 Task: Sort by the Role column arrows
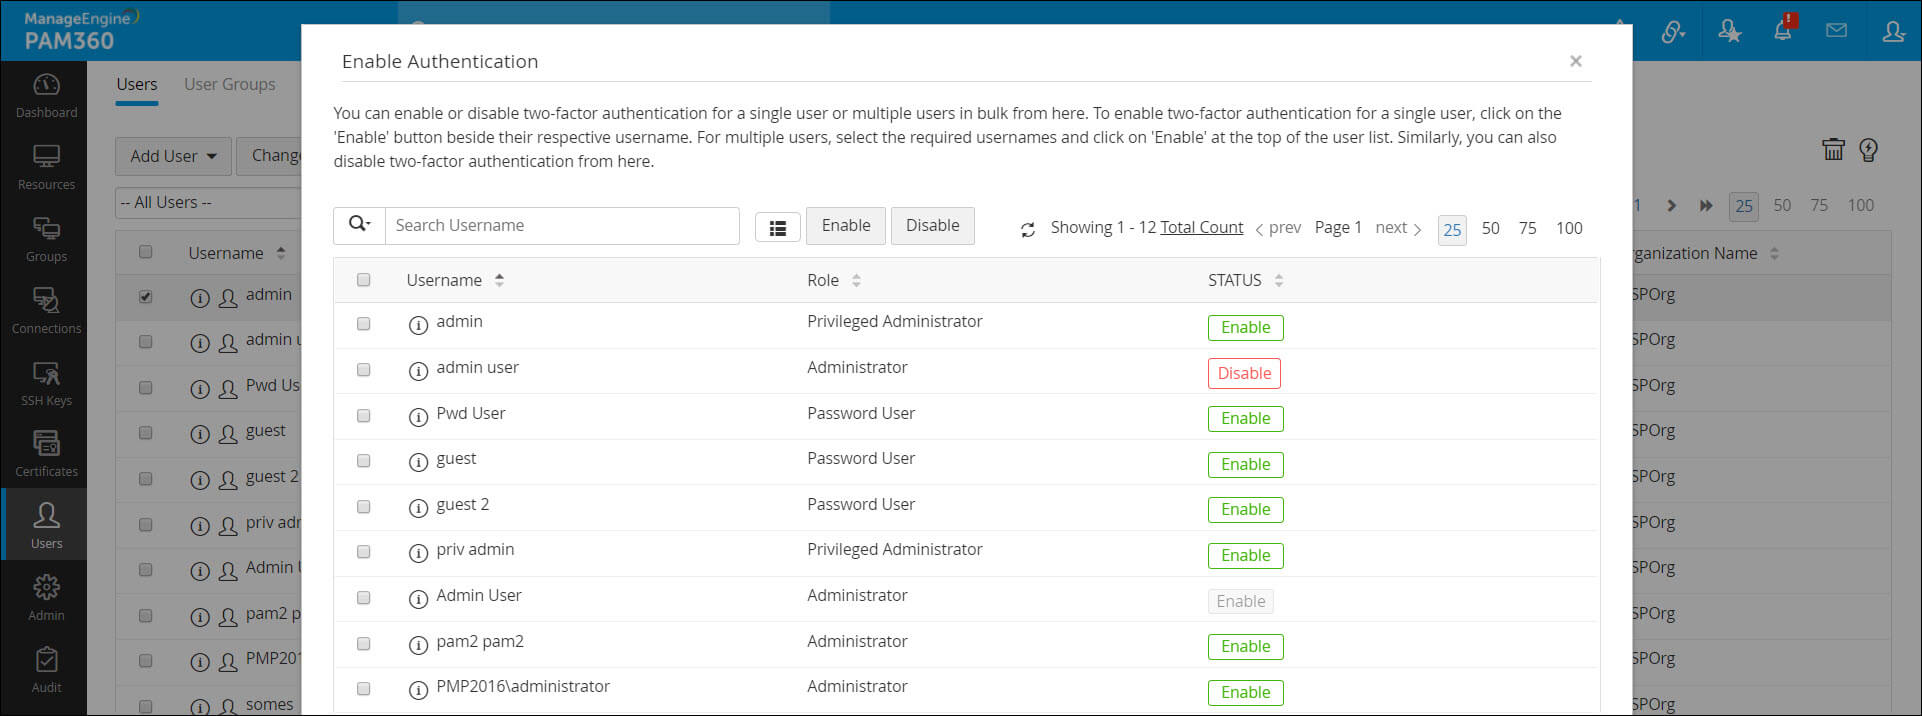(x=856, y=281)
